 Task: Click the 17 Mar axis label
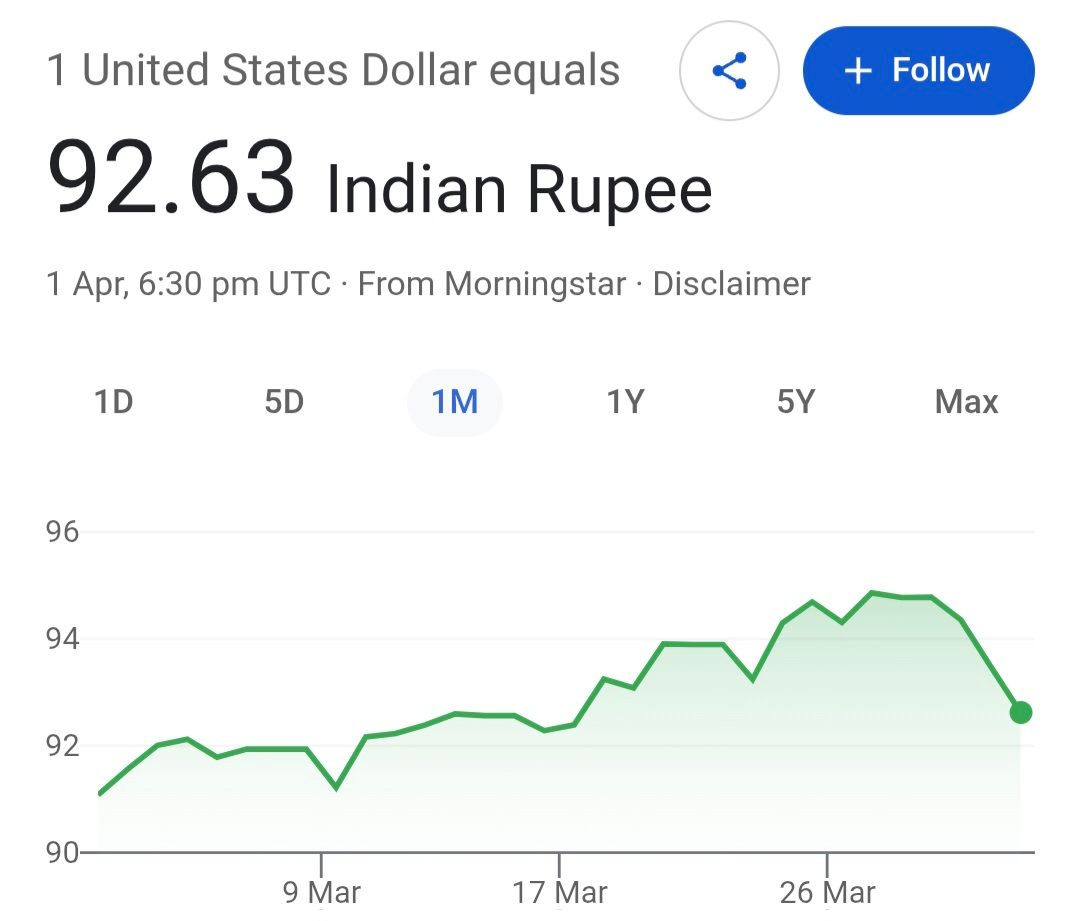click(x=559, y=891)
